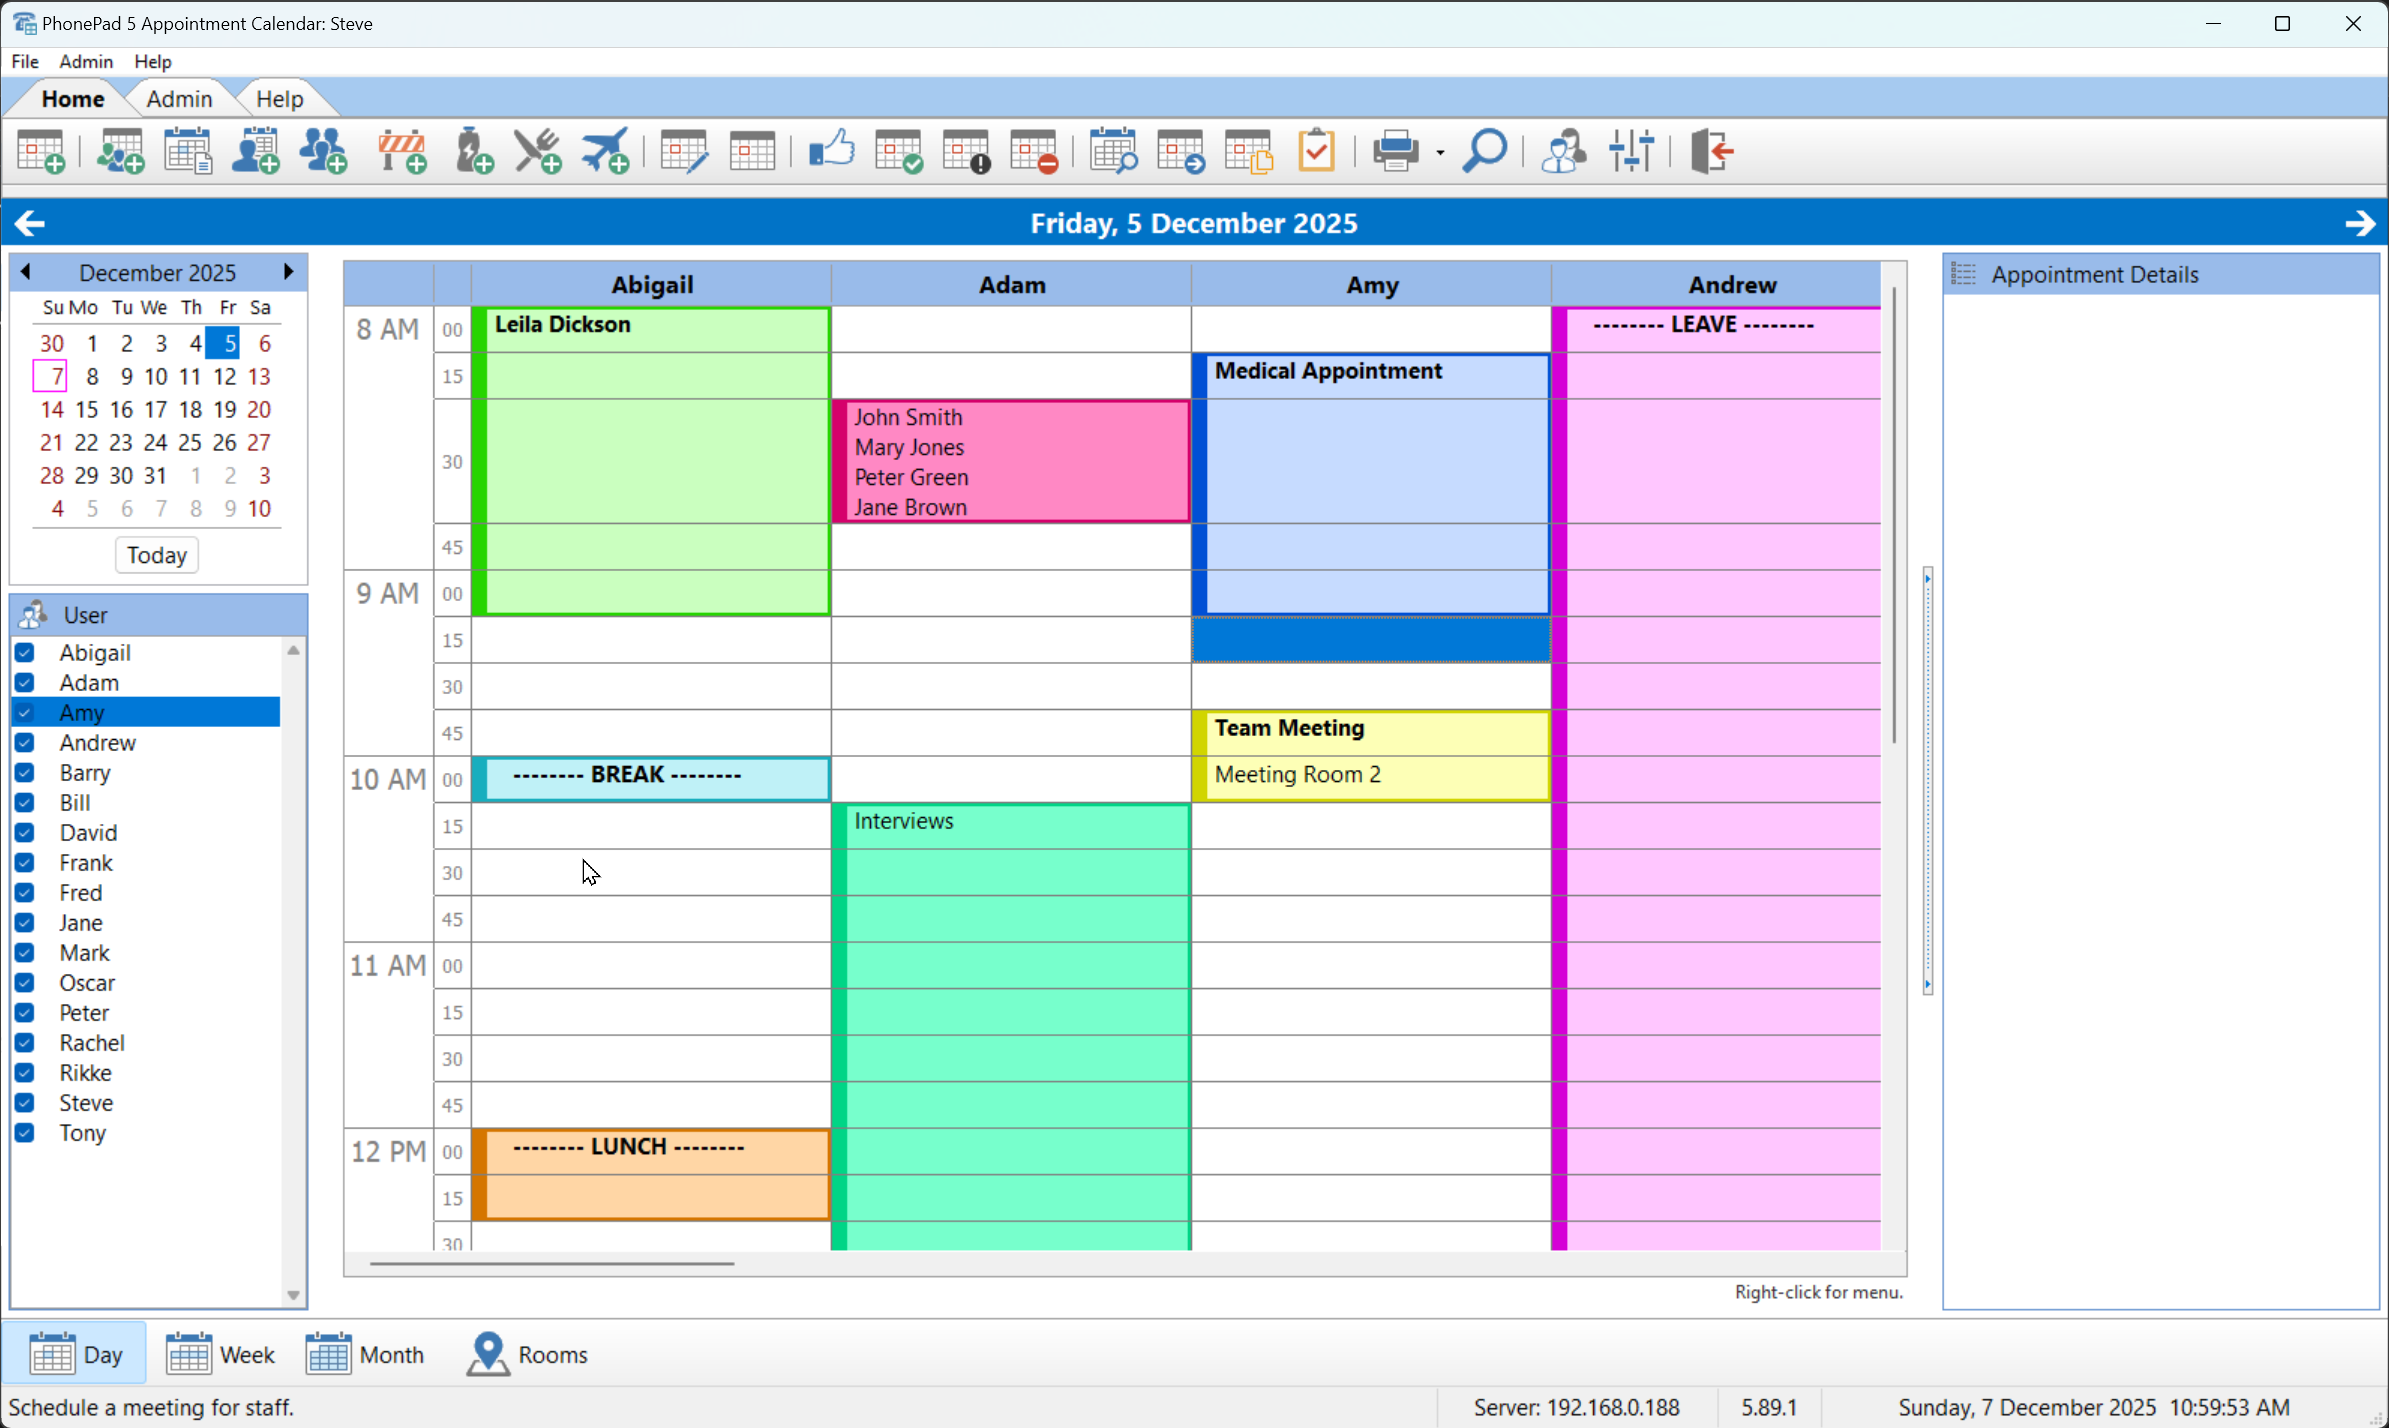Image resolution: width=2389 pixels, height=1428 pixels.
Task: Go to next month in mini calendar
Action: (289, 272)
